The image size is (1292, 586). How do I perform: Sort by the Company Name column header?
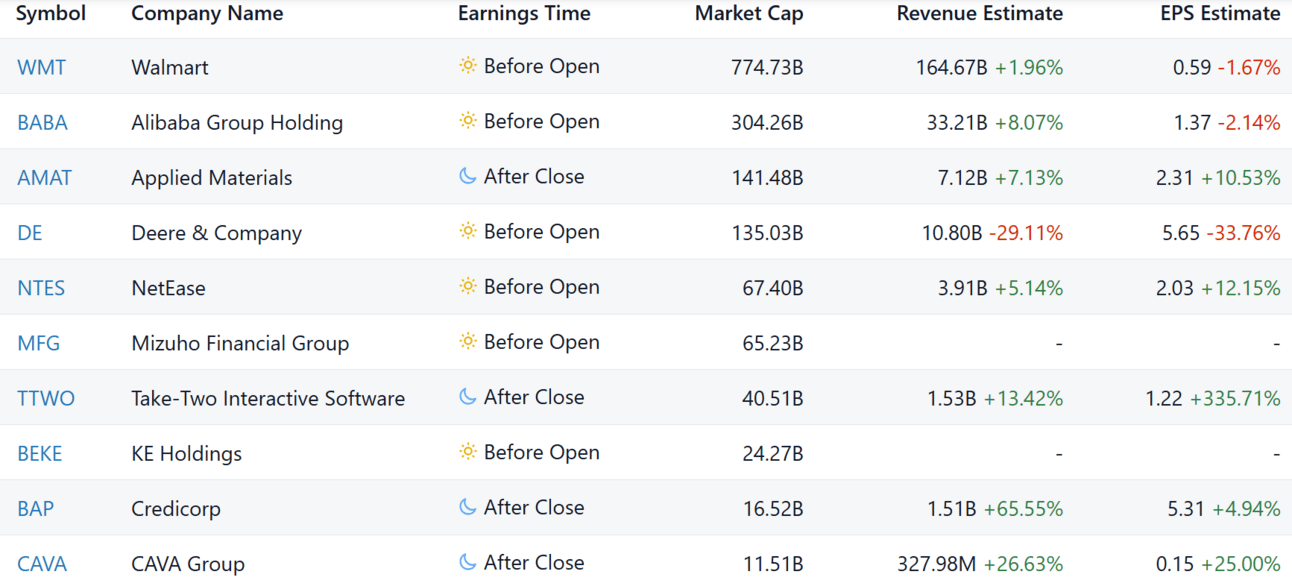coord(207,14)
